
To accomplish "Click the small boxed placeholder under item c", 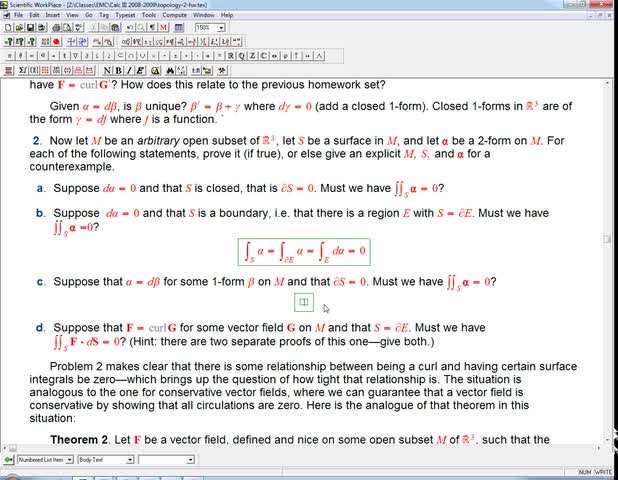I will coord(304,302).
